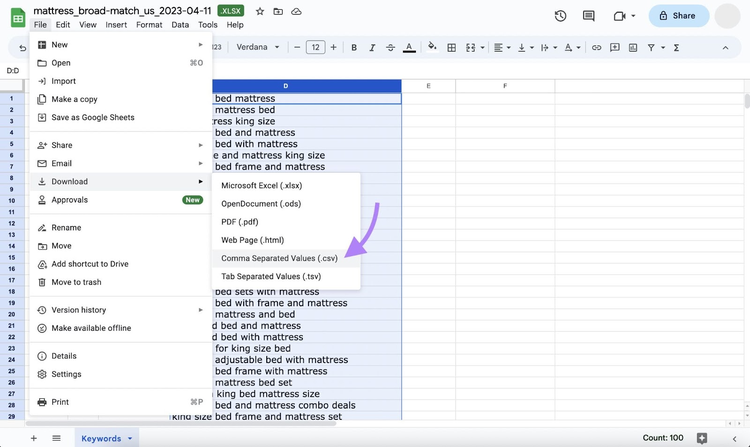The image size is (750, 447).
Task: Click the undo arrow
Action: click(x=22, y=48)
